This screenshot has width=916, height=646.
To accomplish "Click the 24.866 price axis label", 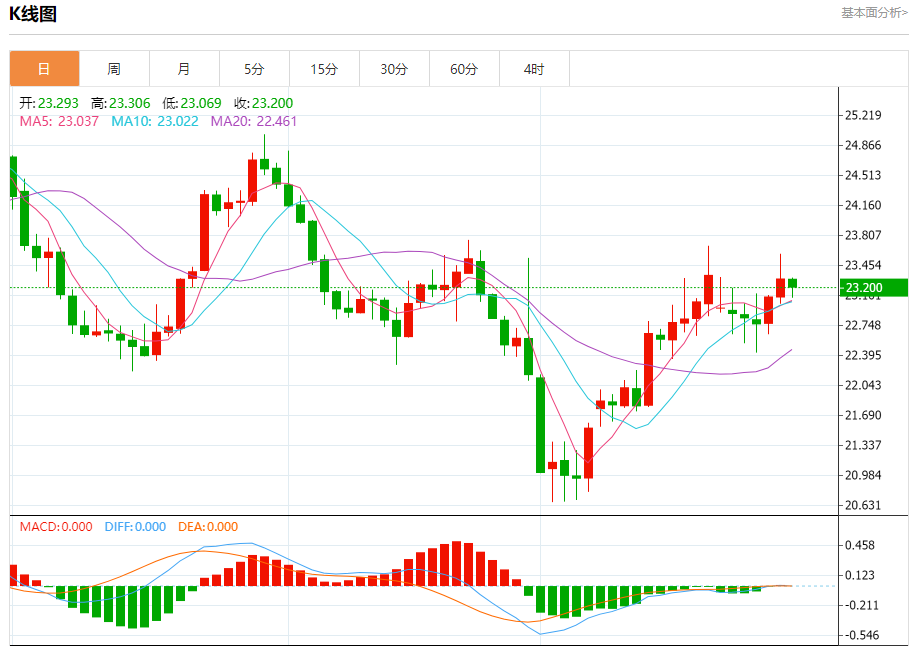I will (863, 145).
